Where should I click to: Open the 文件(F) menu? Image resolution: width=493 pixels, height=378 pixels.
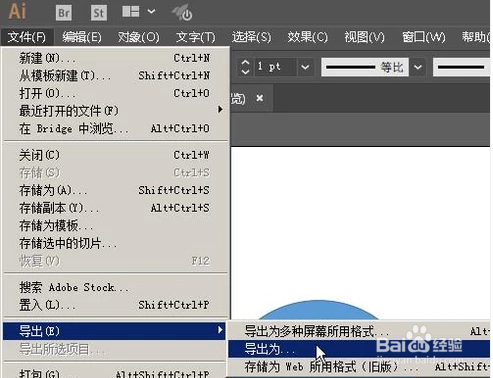27,37
